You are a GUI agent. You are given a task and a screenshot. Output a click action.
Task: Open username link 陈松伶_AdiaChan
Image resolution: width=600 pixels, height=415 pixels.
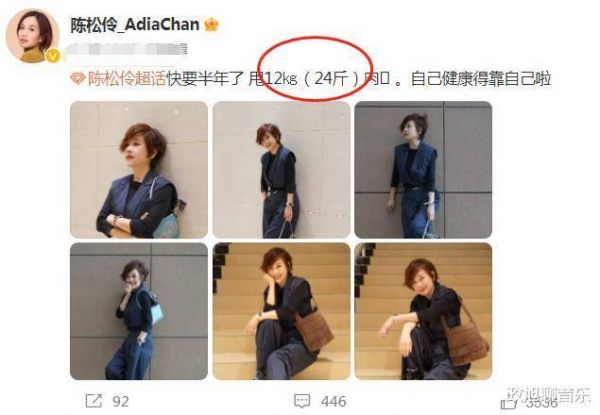[135, 25]
